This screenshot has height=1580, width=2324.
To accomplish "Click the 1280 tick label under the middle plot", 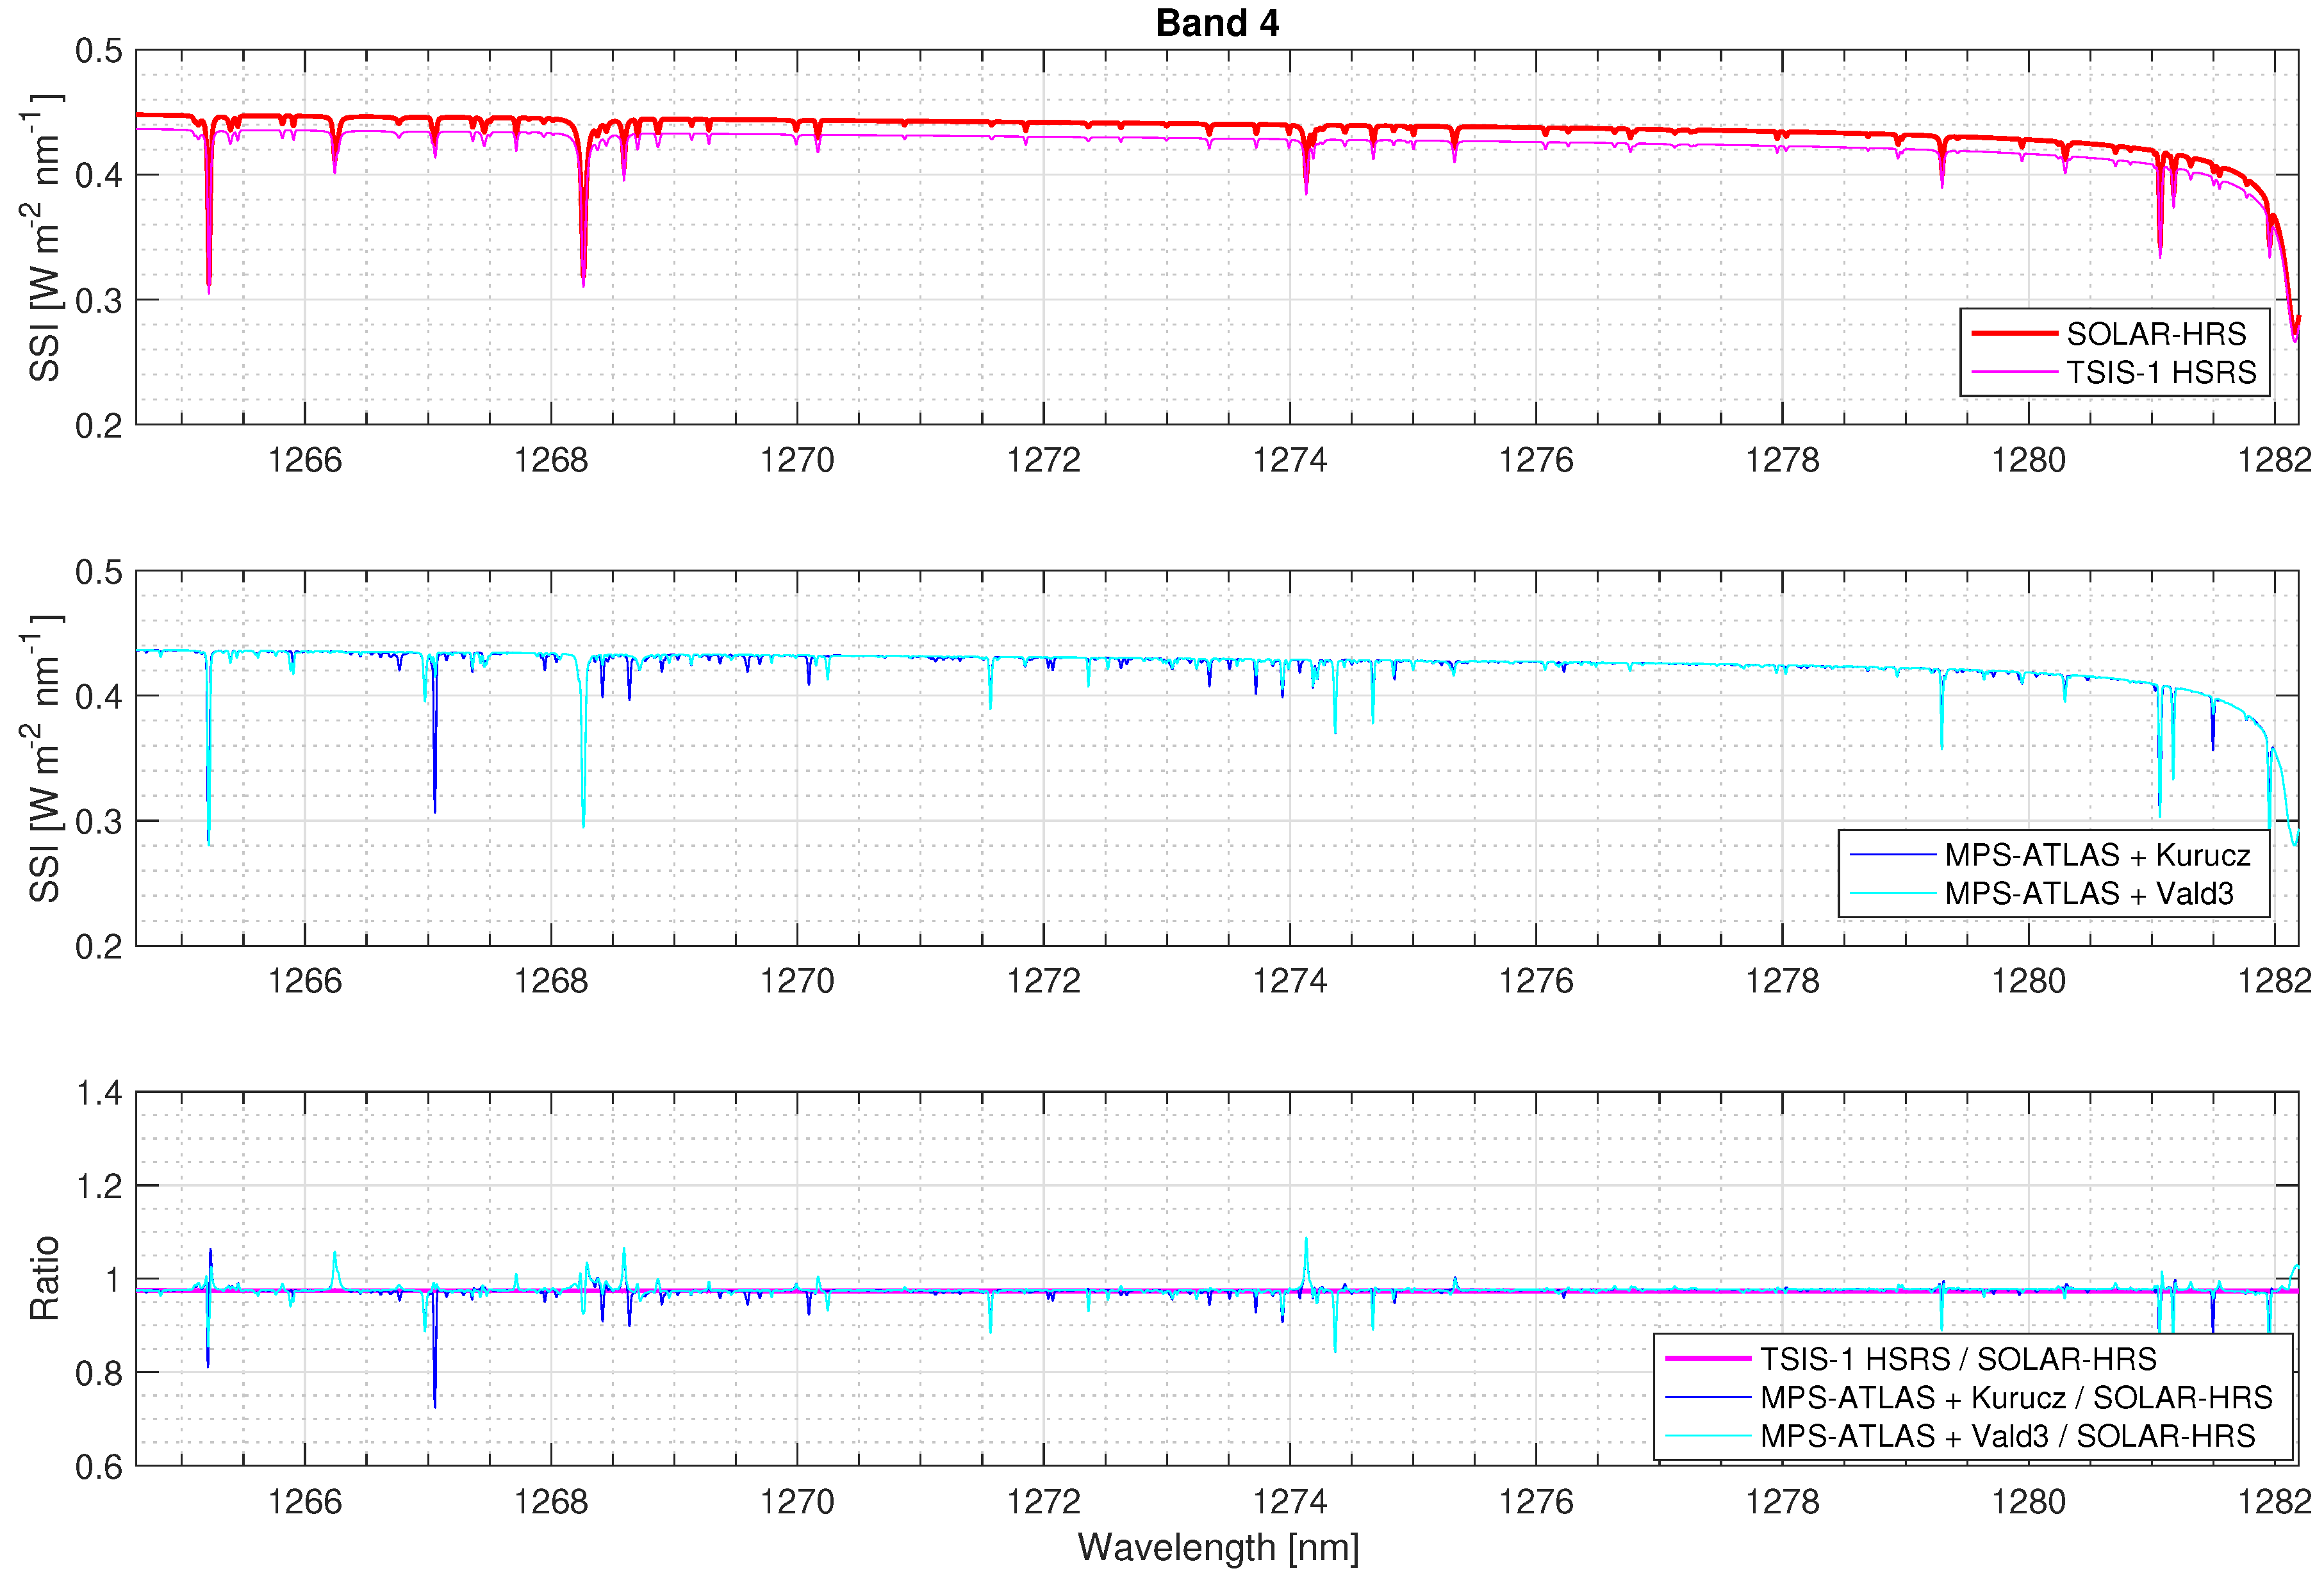I will click(x=2028, y=981).
